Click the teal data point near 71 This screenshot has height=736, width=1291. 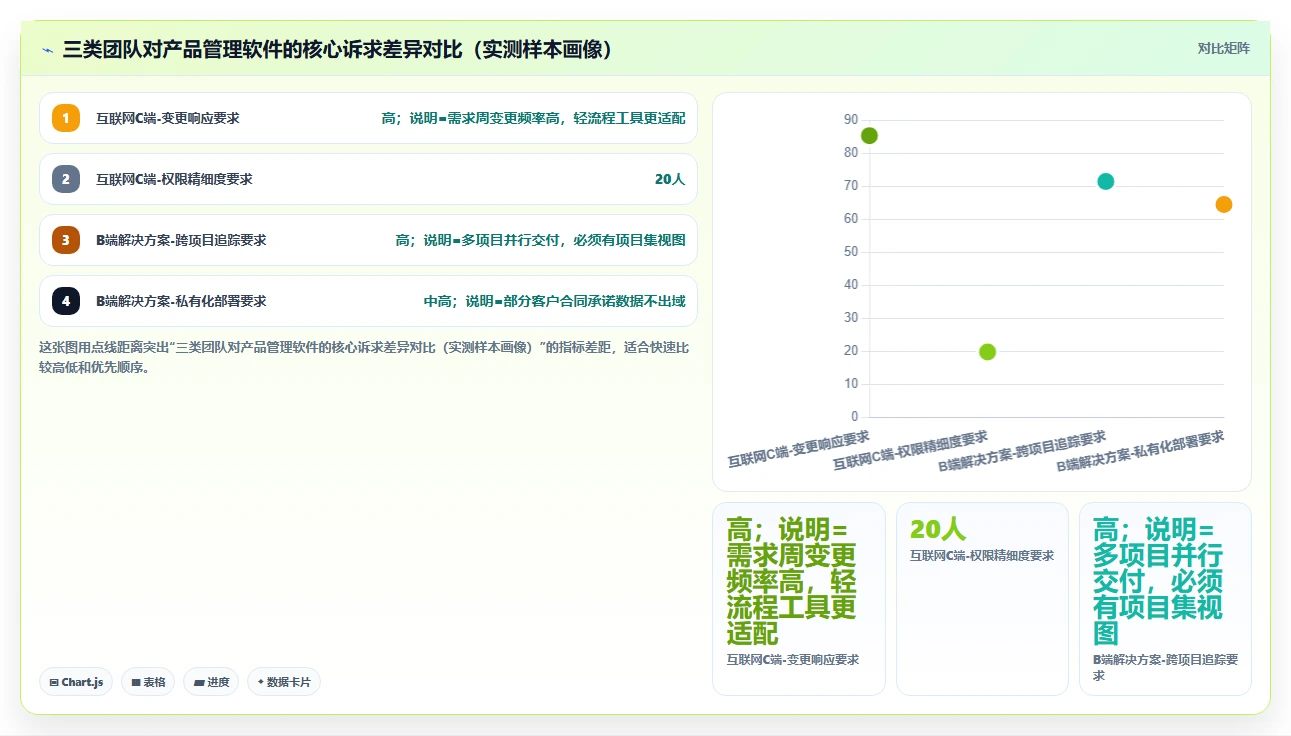pyautogui.click(x=1105, y=181)
